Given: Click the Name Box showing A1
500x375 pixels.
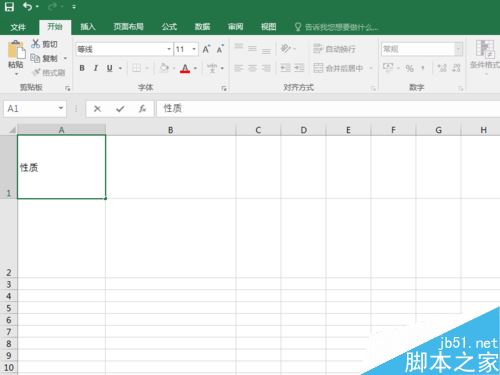Looking at the screenshot, I should tap(35, 109).
